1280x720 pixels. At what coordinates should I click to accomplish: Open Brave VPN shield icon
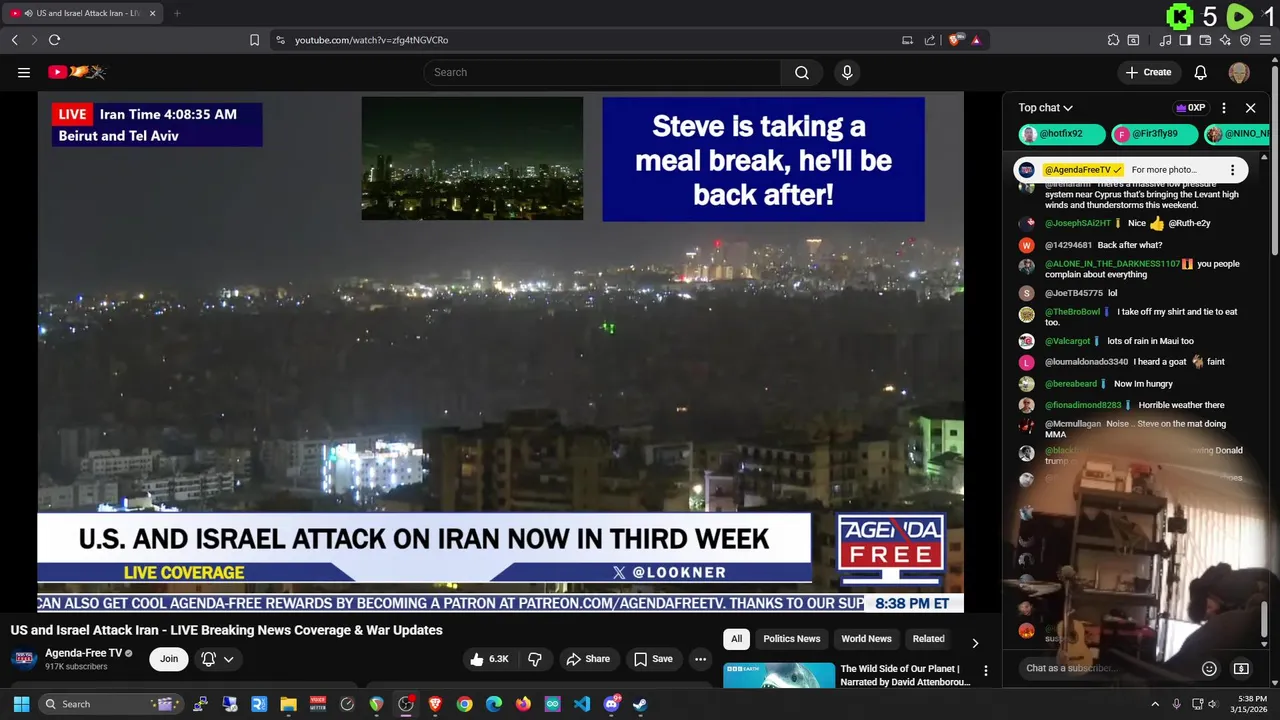[x=1245, y=40]
